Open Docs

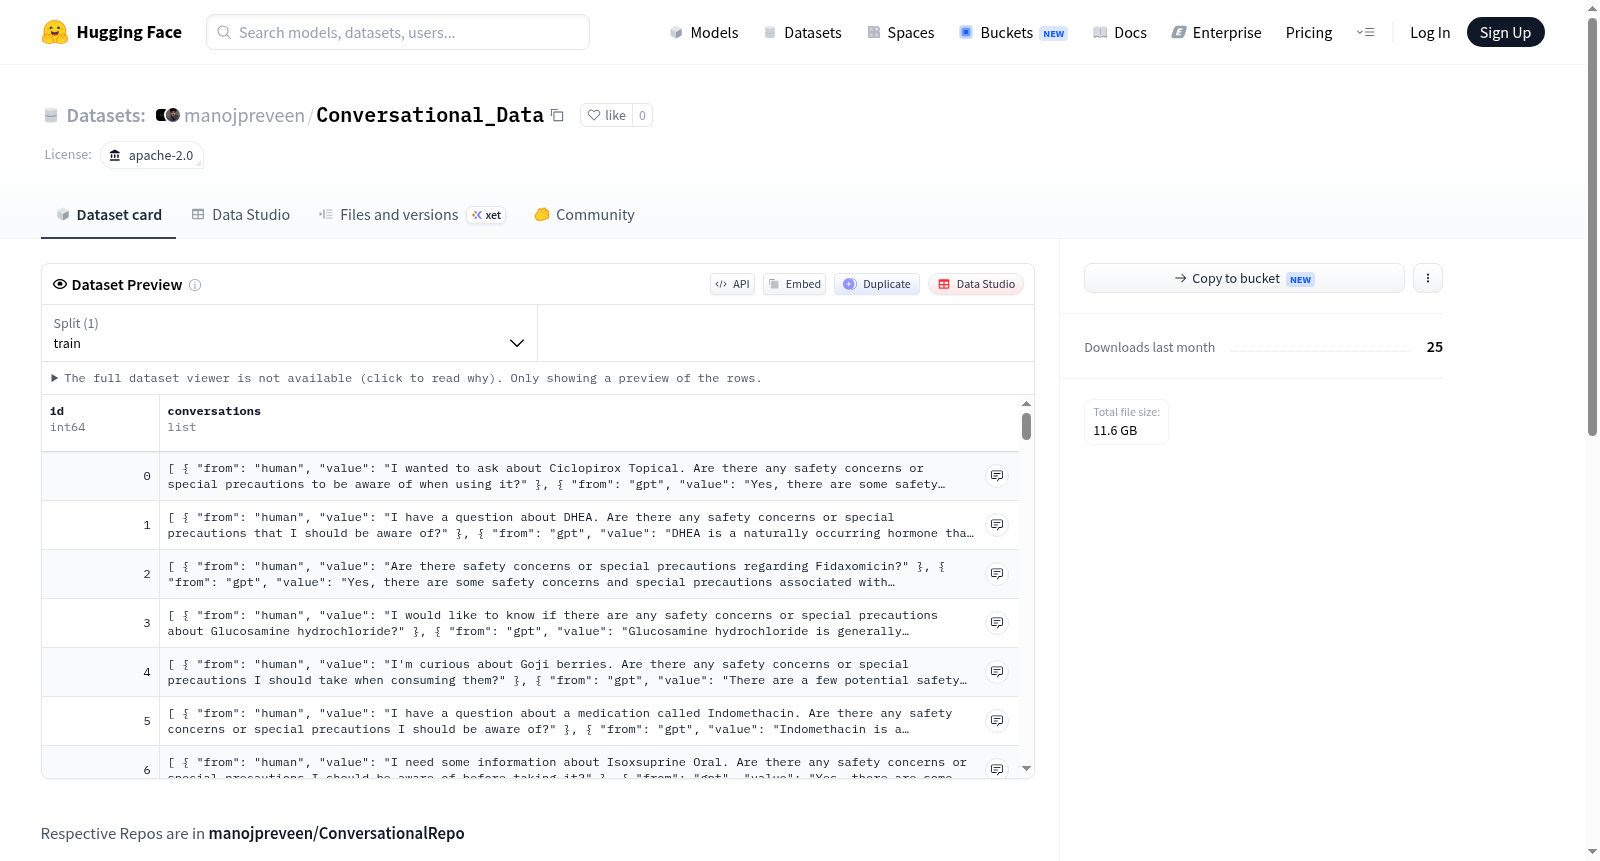pos(1120,33)
